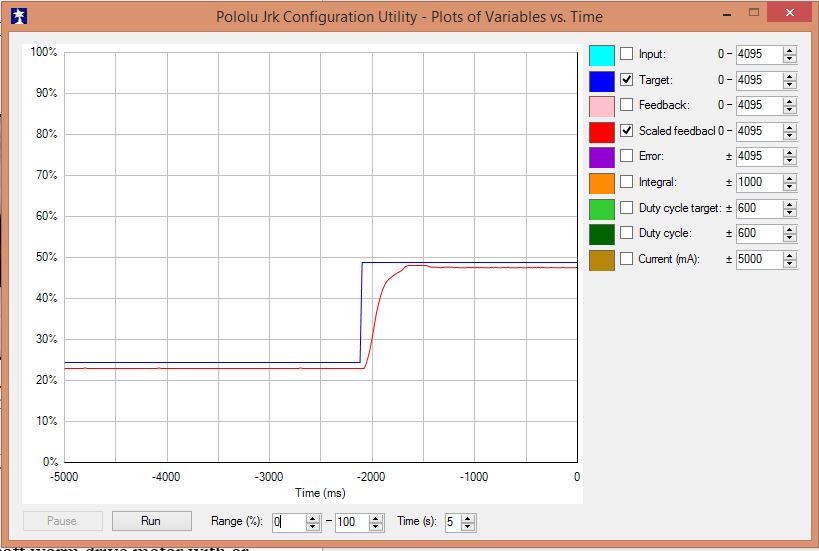Viewport: 819px width, 551px height.
Task: Maximize the Plots window
Action: 753,13
